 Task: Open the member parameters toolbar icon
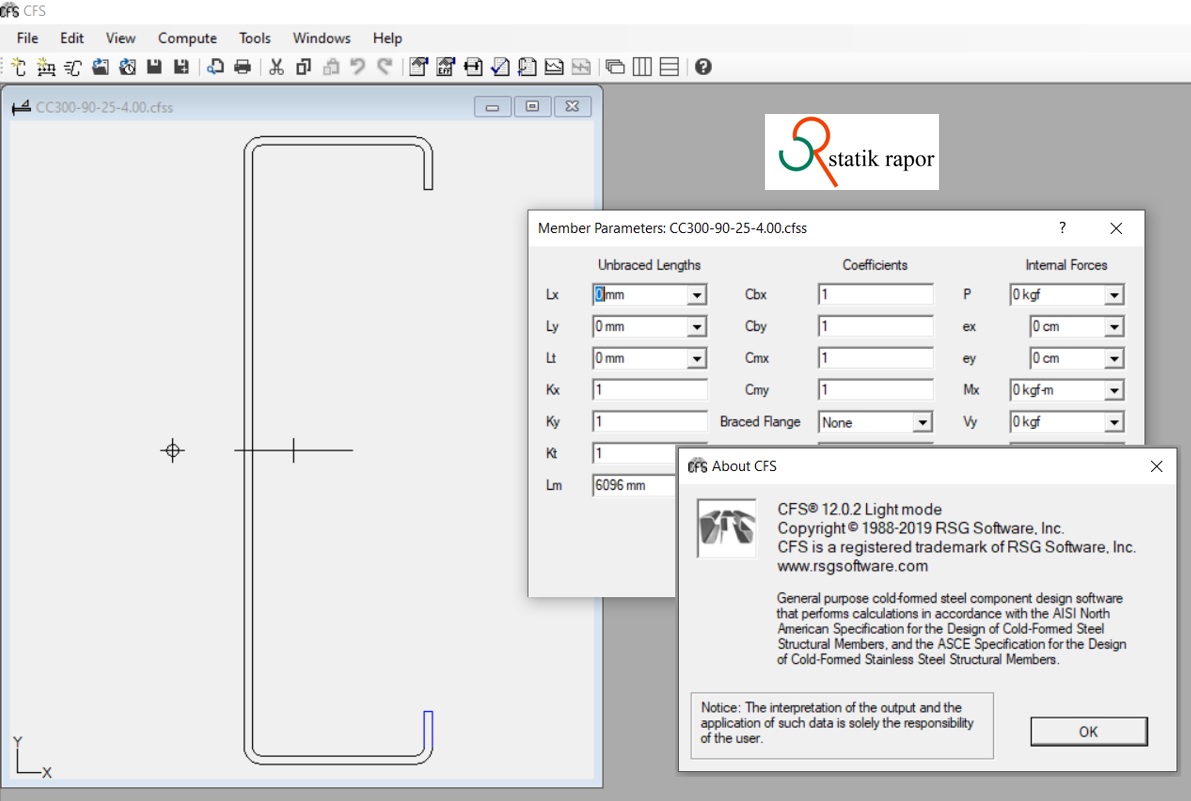point(473,67)
